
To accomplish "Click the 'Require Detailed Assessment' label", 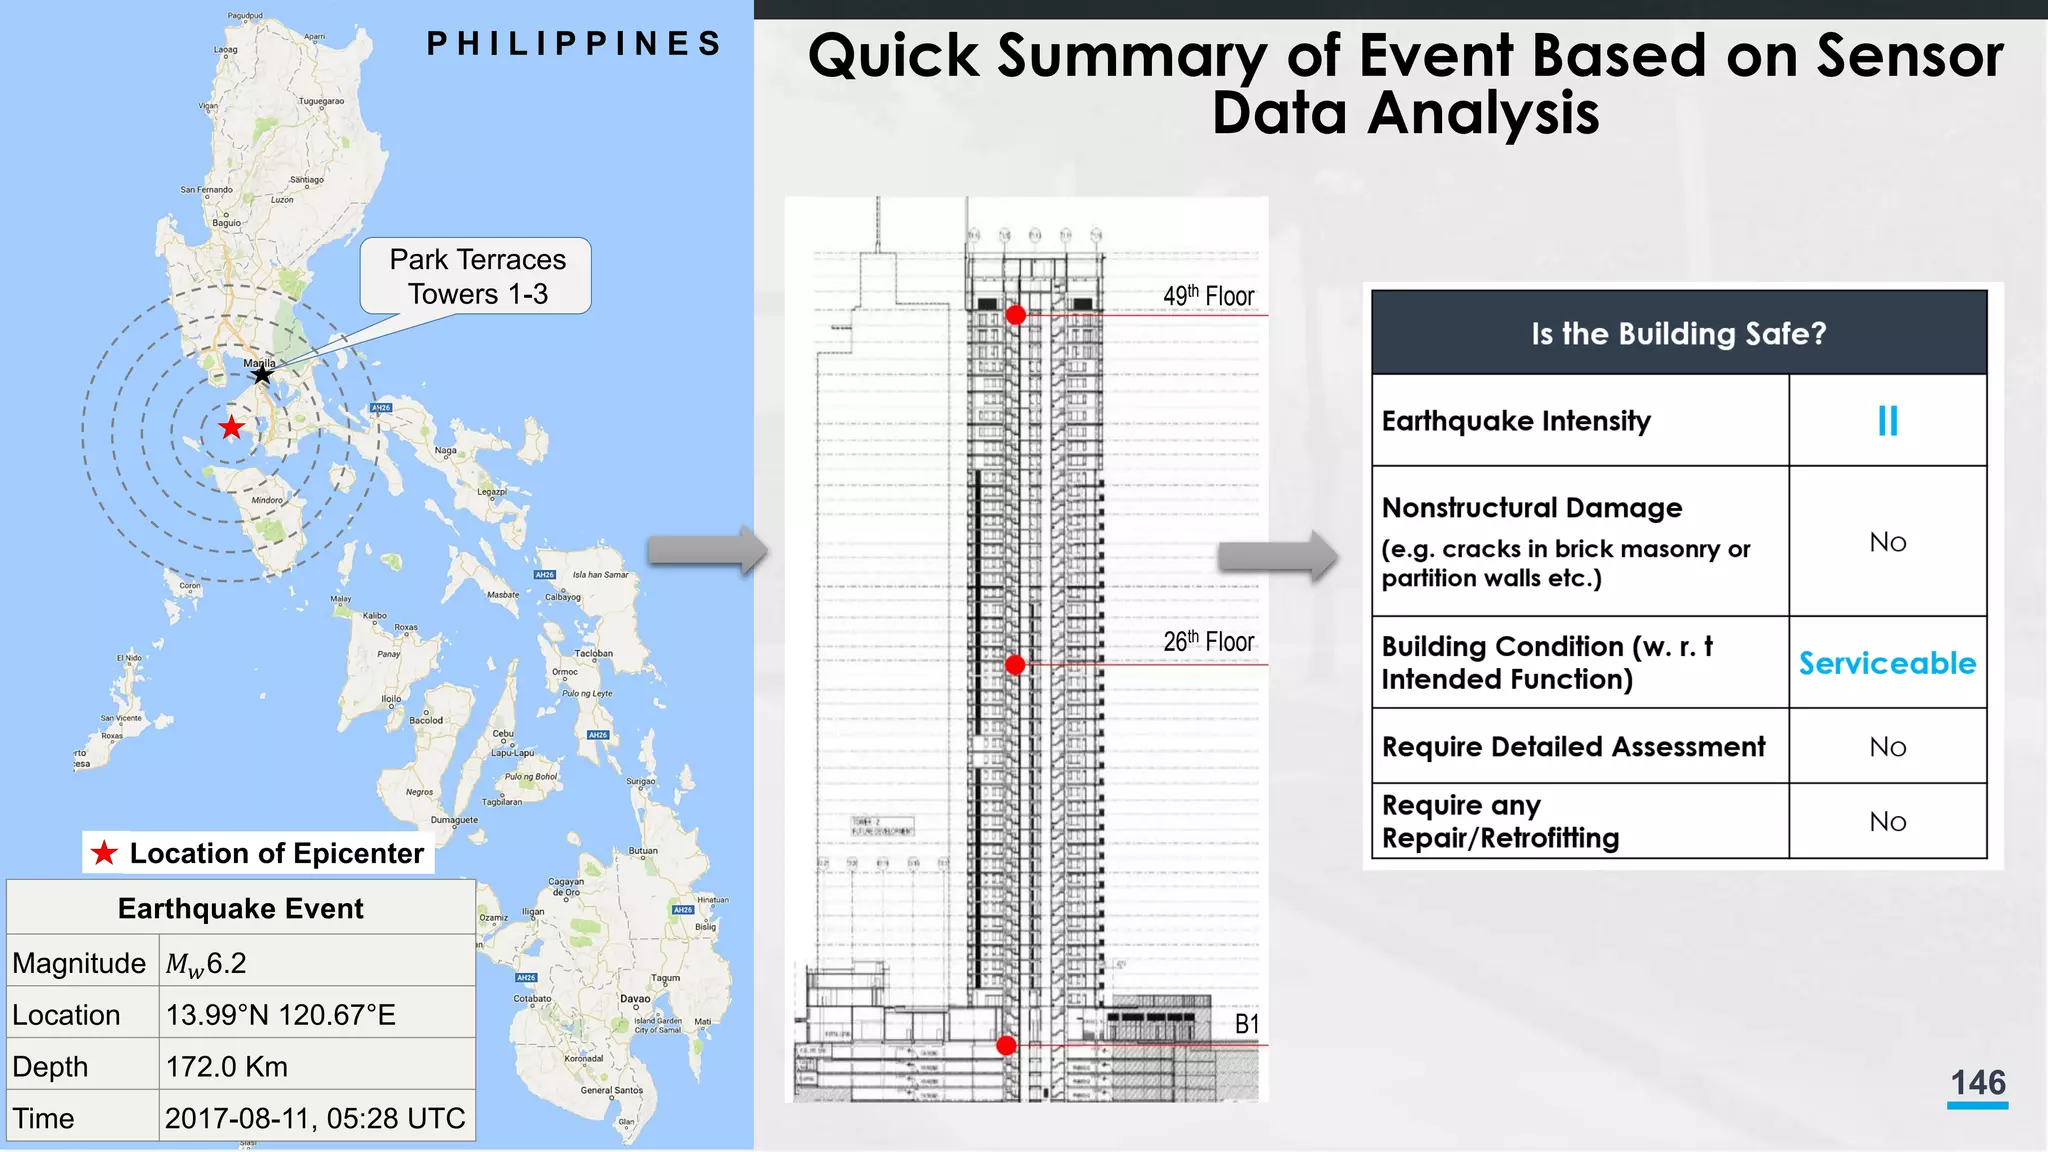I will pyautogui.click(x=1573, y=747).
